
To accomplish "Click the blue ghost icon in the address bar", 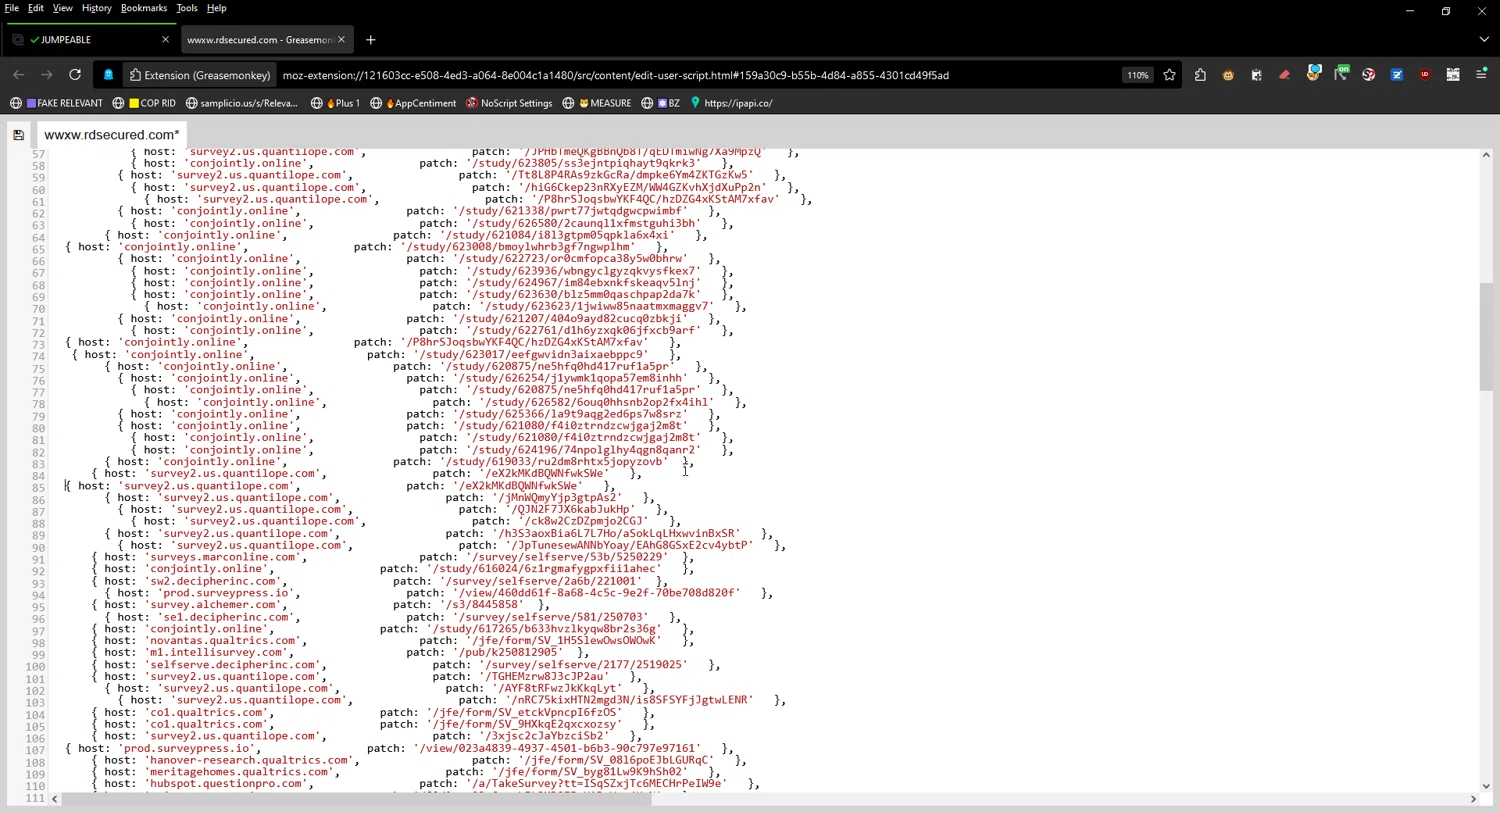I will (x=108, y=75).
